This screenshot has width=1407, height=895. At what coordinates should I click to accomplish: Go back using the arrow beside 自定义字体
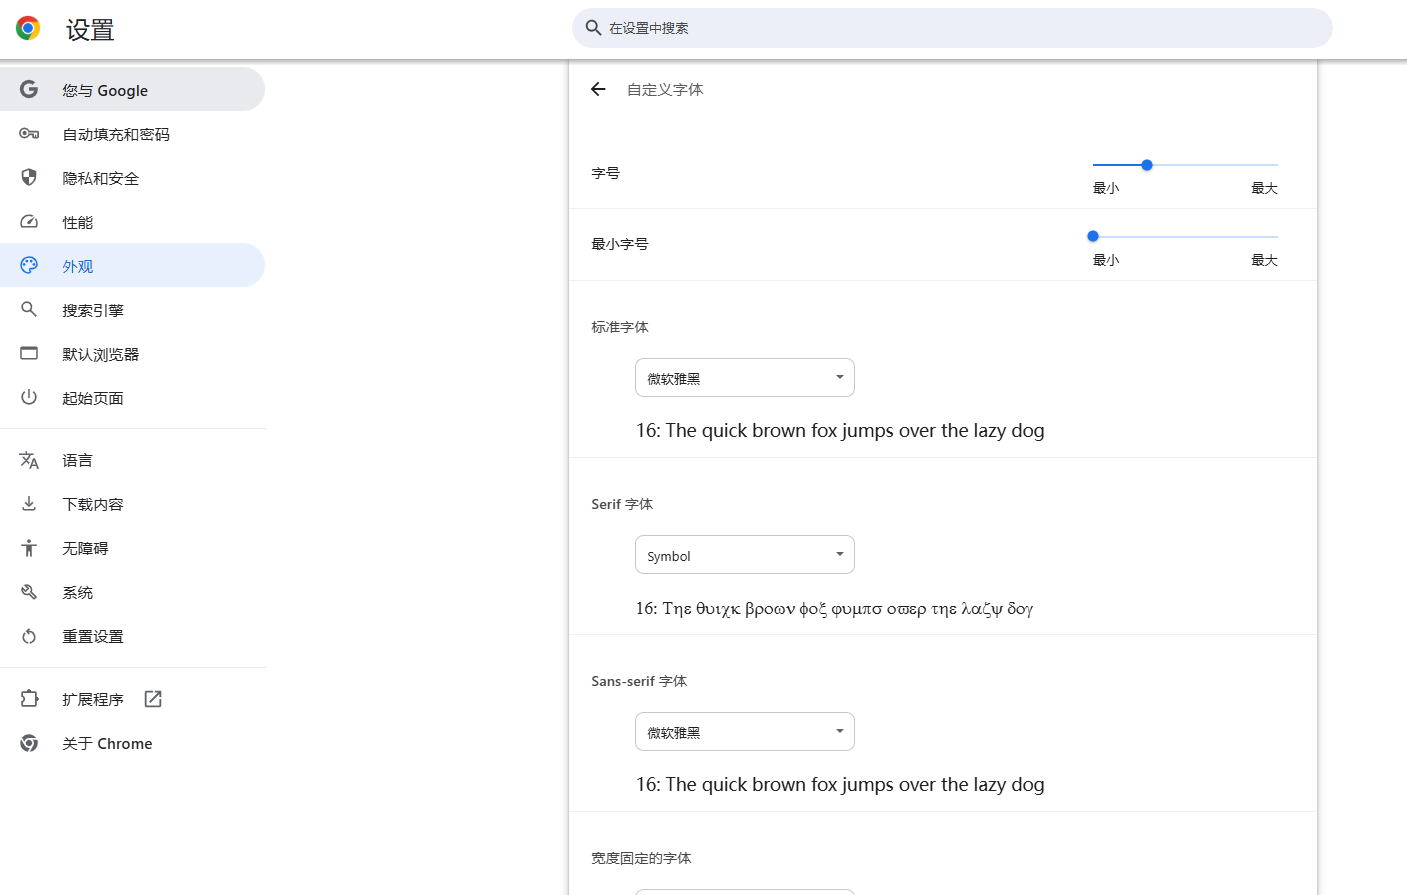click(598, 89)
